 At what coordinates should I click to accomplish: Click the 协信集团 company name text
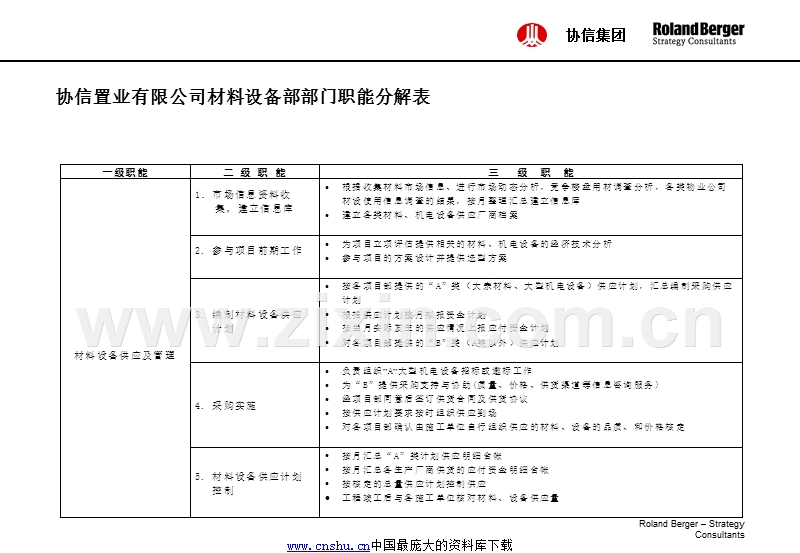pos(595,35)
